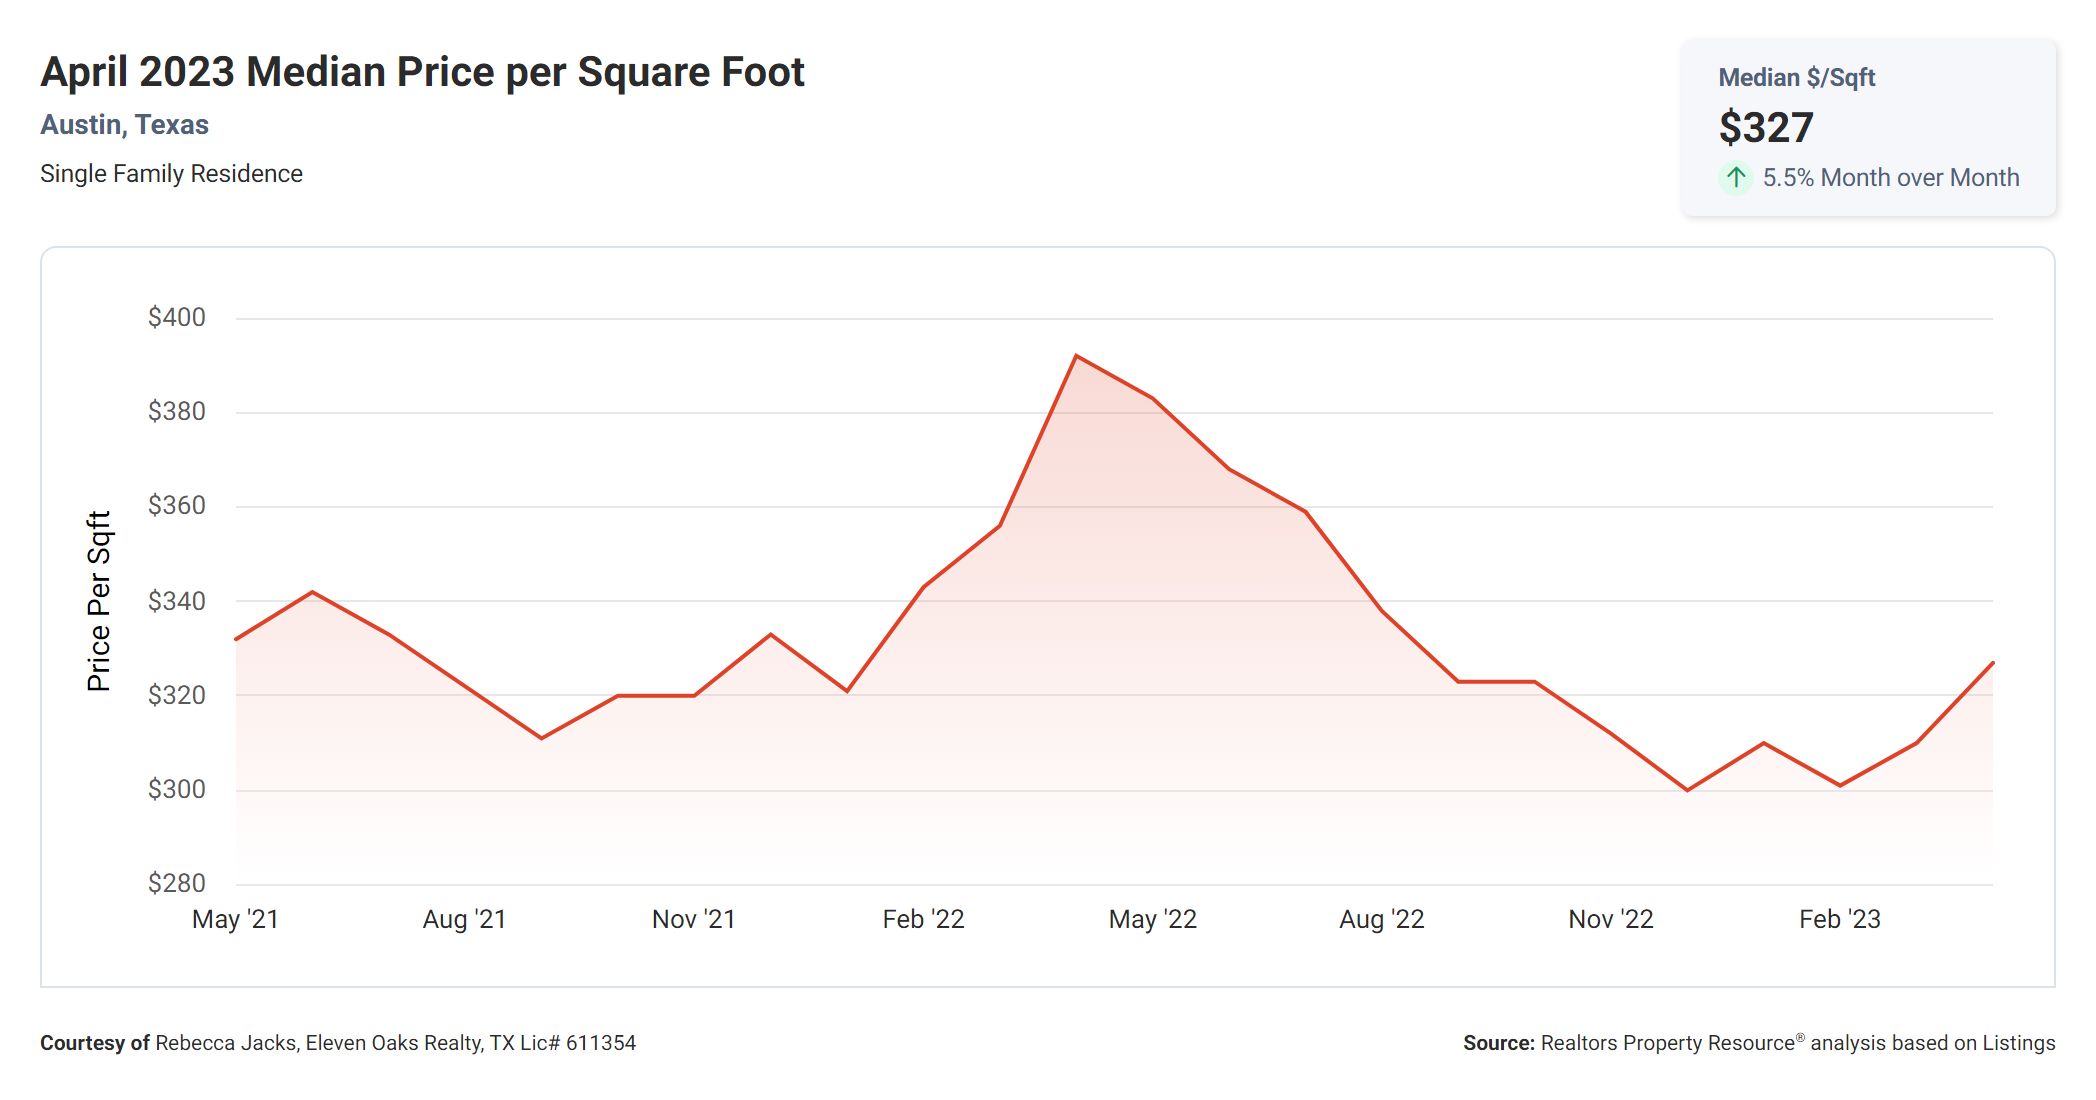2096x1100 pixels.
Task: Click the Feb '22 x-axis label
Action: tap(923, 919)
